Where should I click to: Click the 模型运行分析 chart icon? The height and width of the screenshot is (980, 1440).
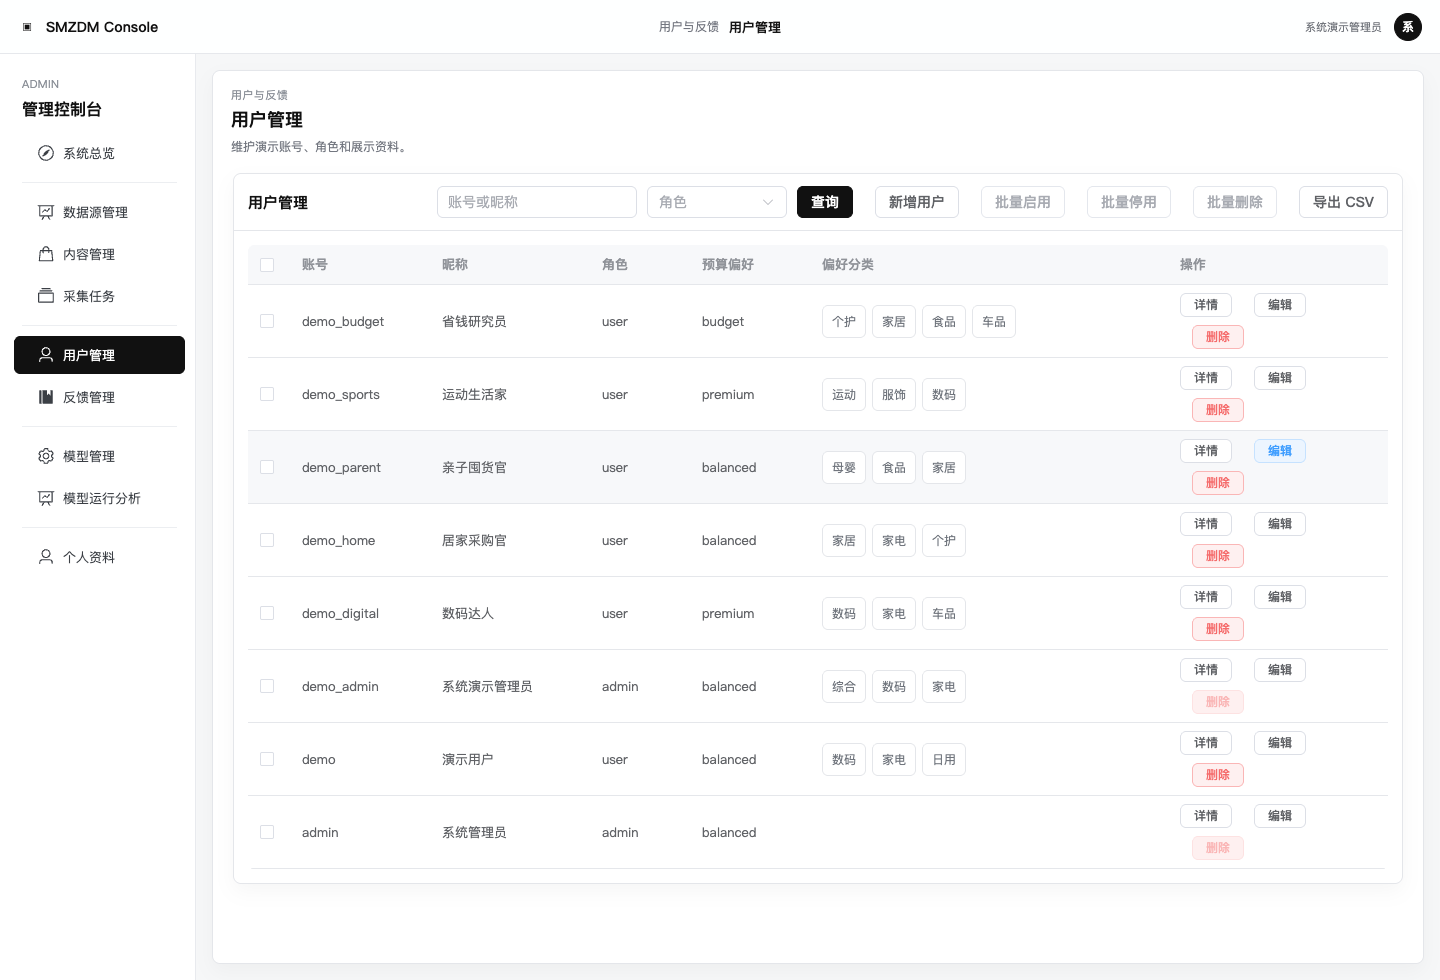[46, 498]
